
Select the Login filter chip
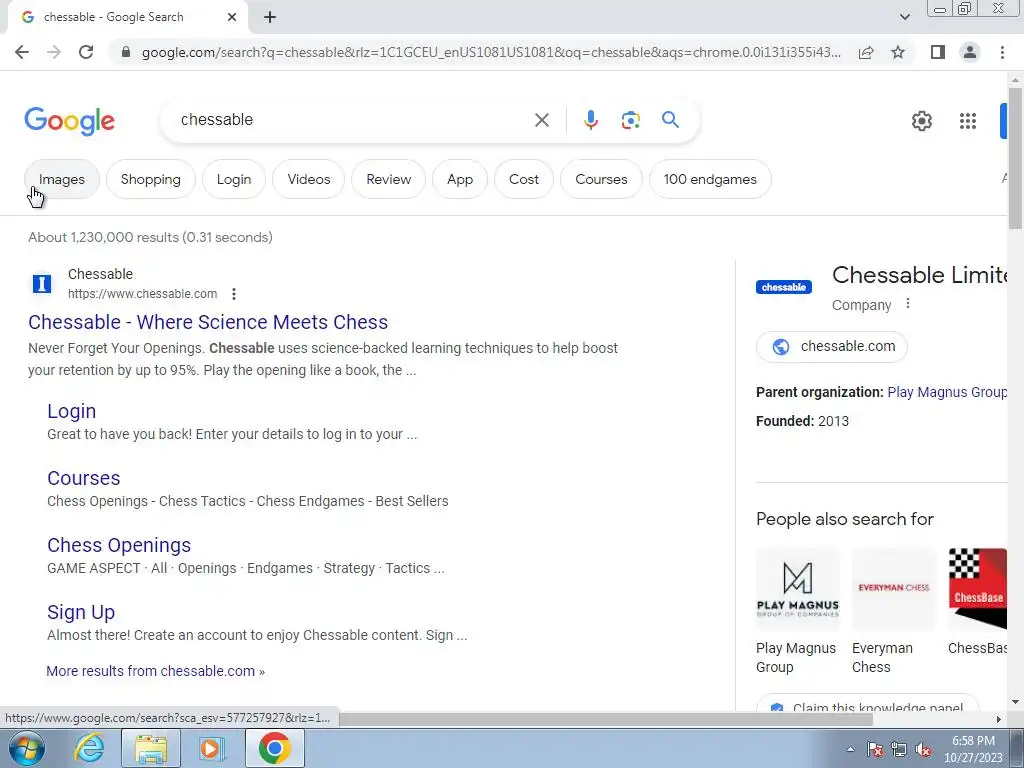tap(234, 179)
